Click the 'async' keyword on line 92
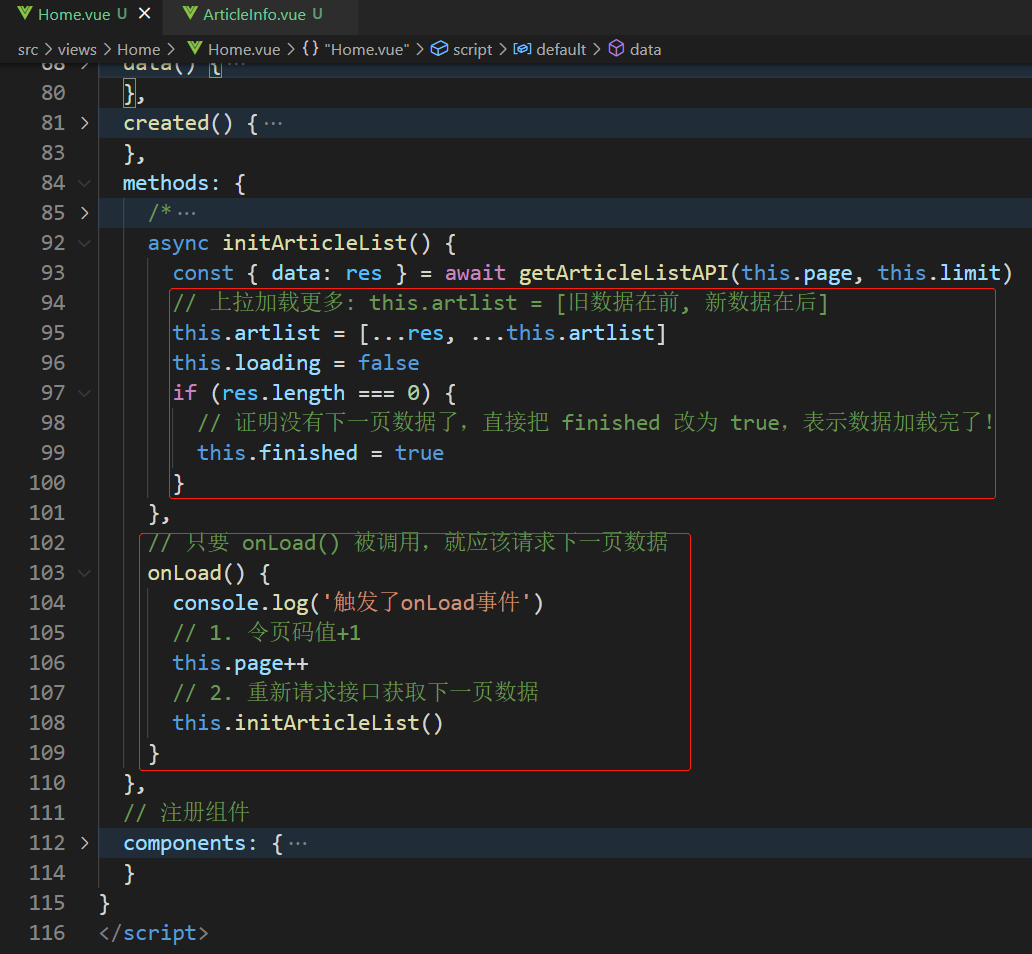 178,243
